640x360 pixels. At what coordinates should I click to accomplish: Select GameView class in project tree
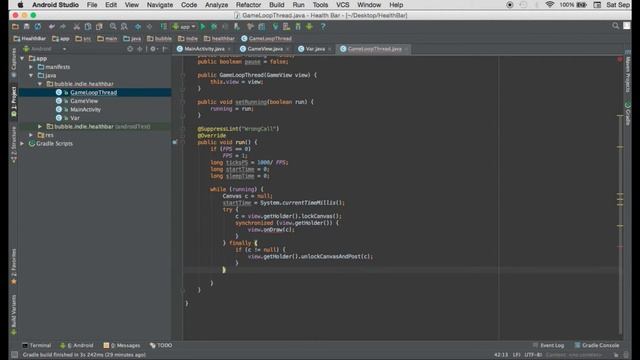[x=84, y=101]
